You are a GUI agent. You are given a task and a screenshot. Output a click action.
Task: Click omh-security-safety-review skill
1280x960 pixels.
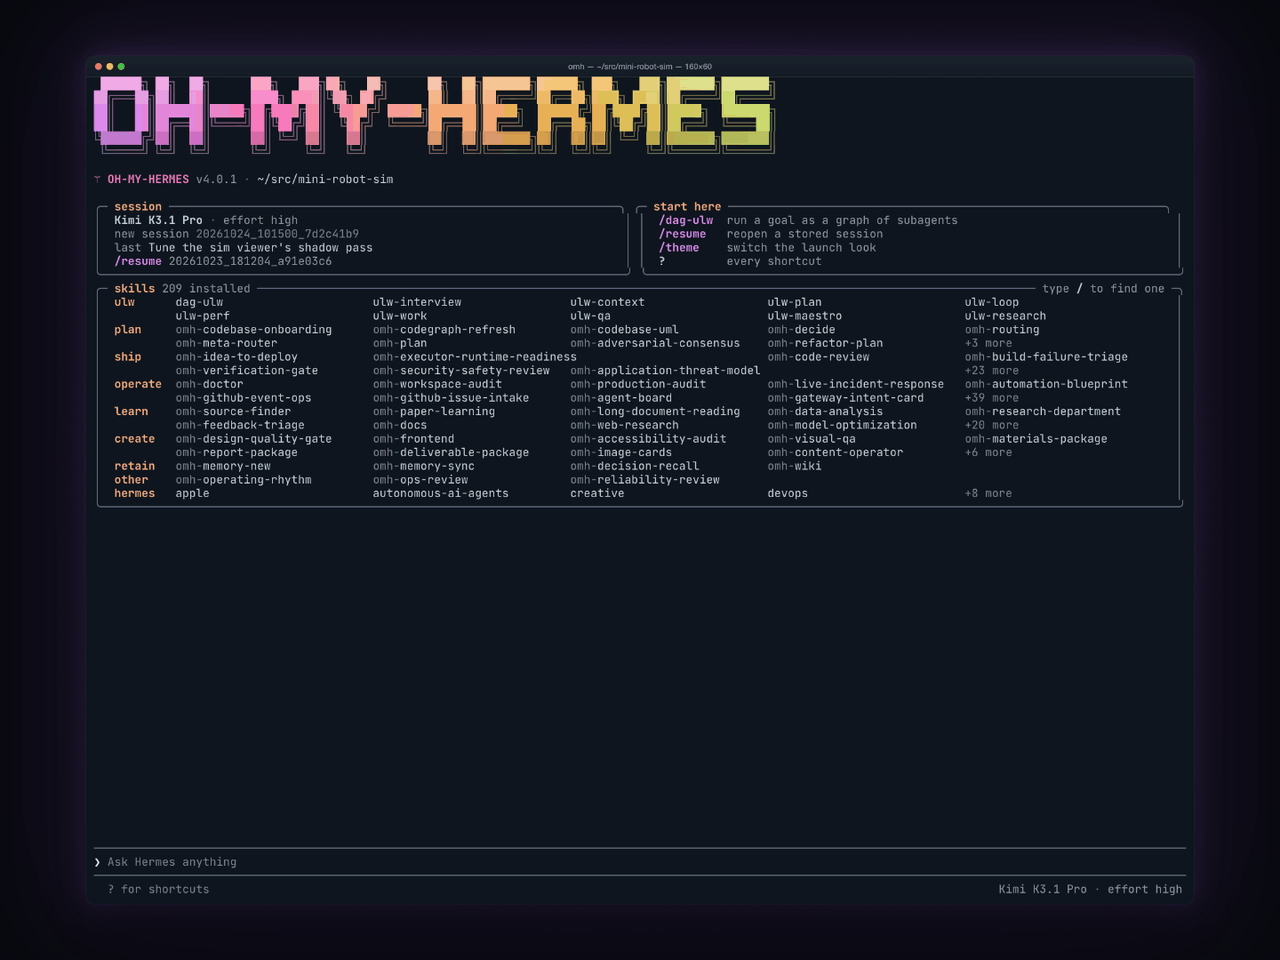click(x=461, y=371)
